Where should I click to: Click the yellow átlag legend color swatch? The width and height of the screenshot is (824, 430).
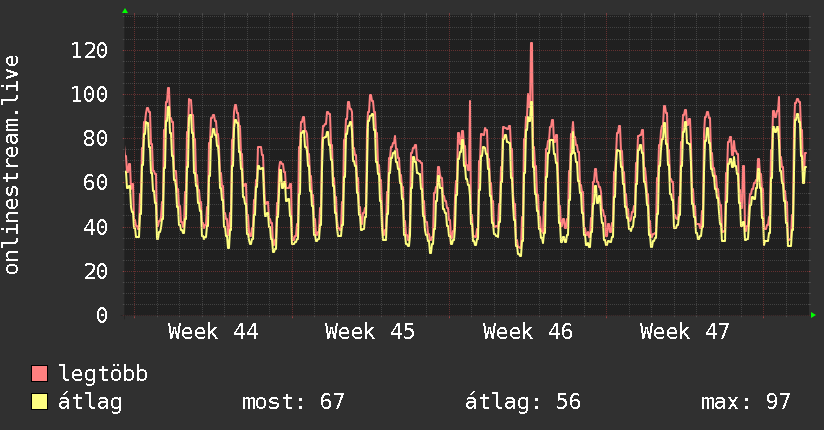tap(39, 401)
